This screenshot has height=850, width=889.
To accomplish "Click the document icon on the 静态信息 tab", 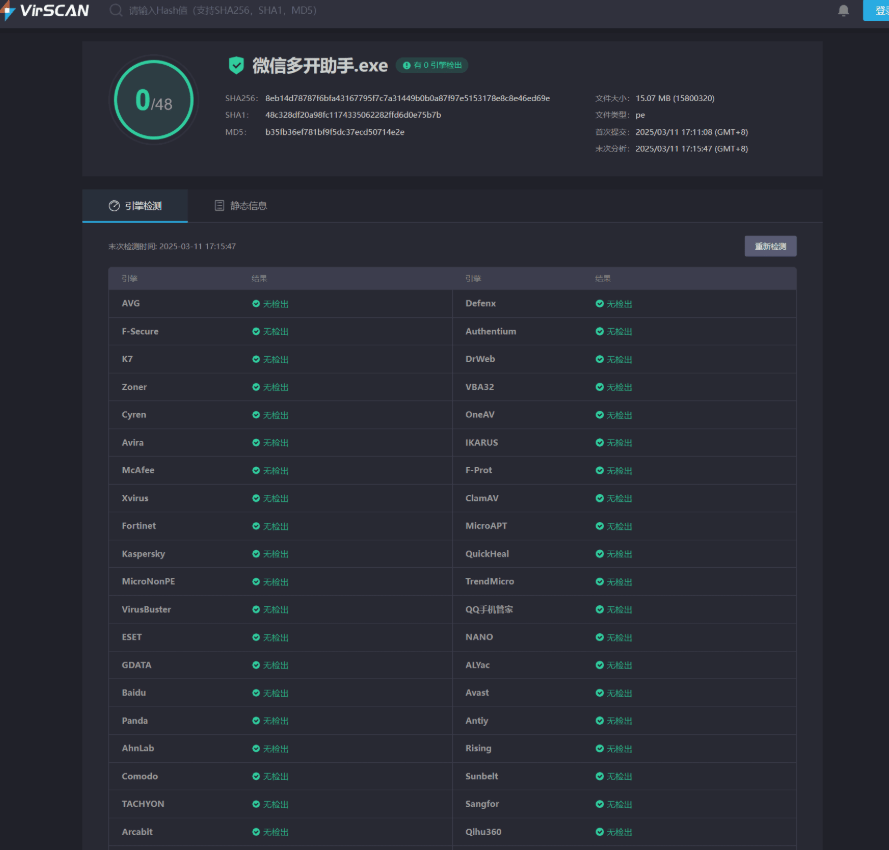I will (218, 205).
